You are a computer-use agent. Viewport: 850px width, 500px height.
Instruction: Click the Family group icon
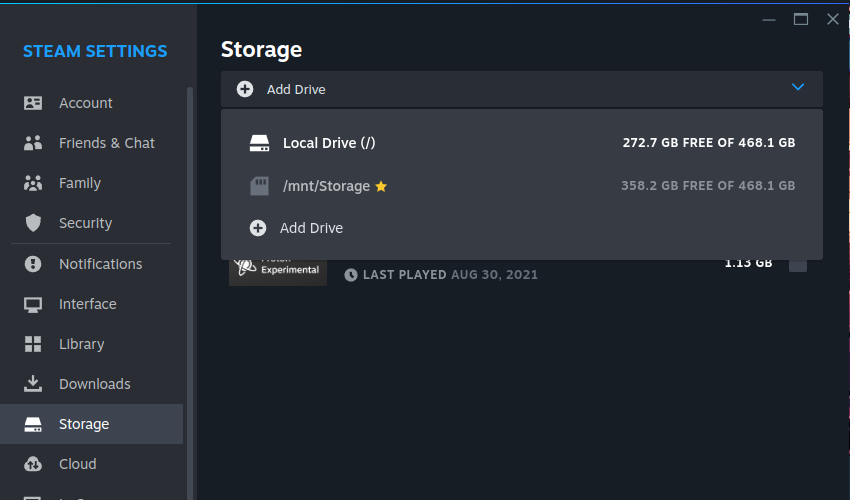[x=33, y=183]
